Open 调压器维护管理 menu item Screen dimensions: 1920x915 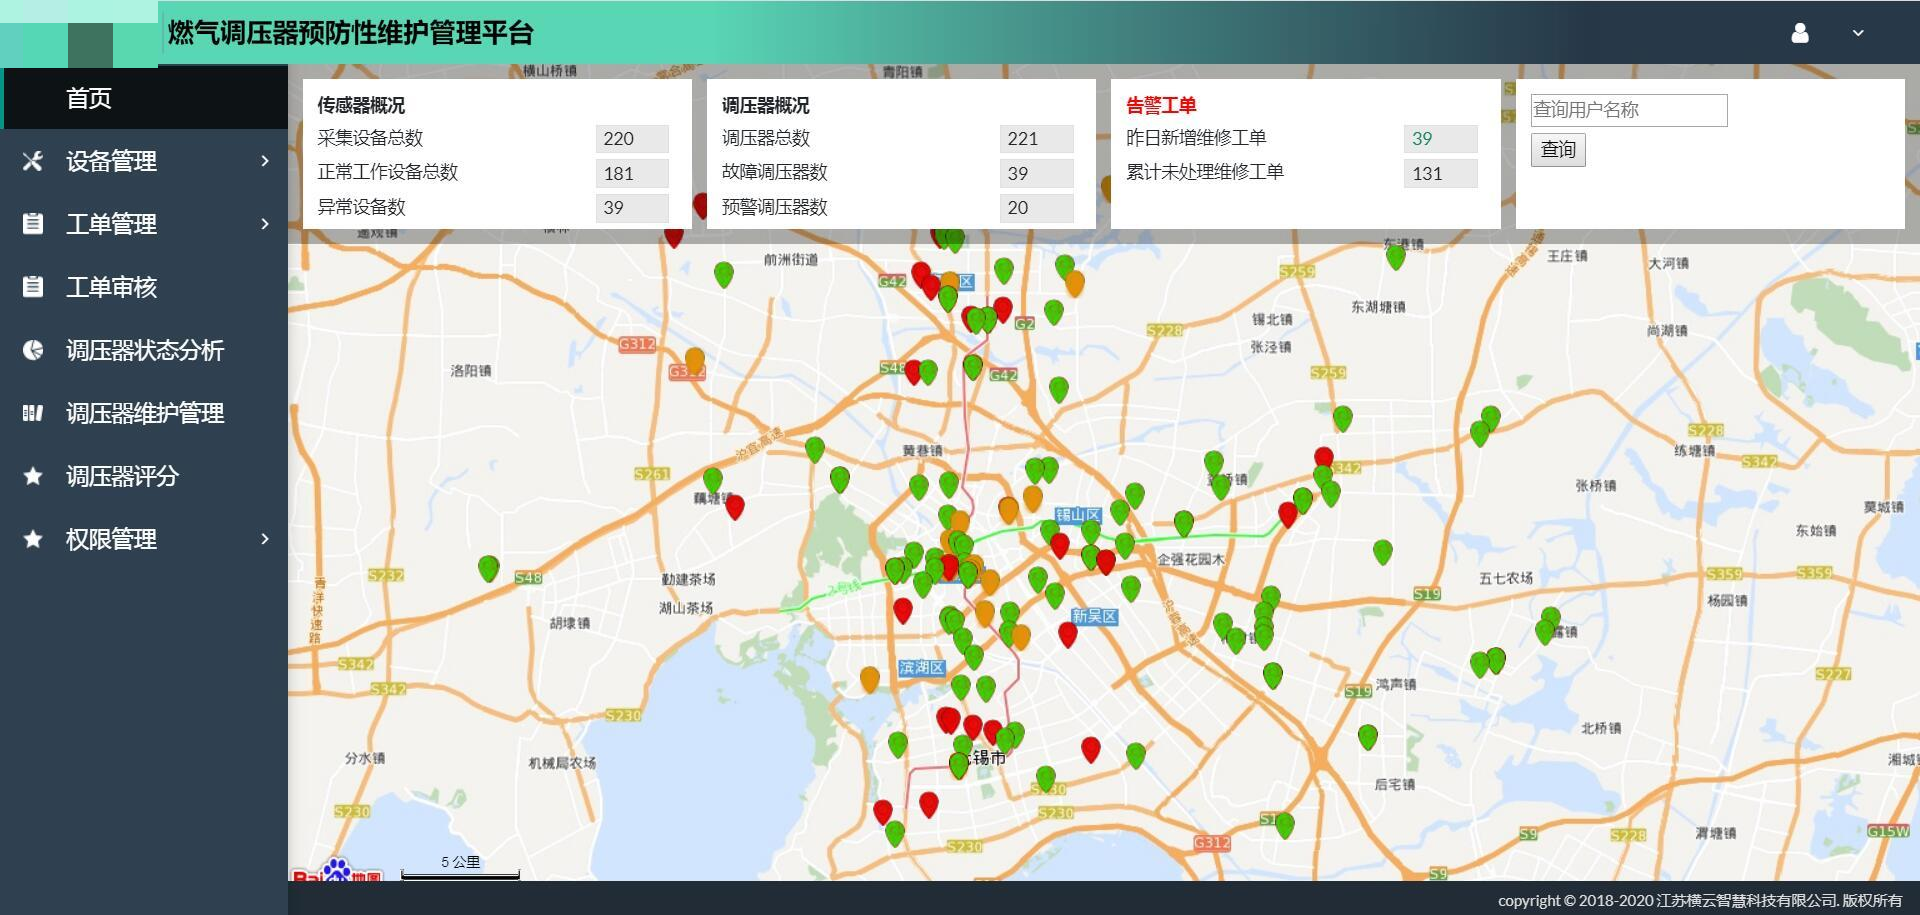(144, 413)
